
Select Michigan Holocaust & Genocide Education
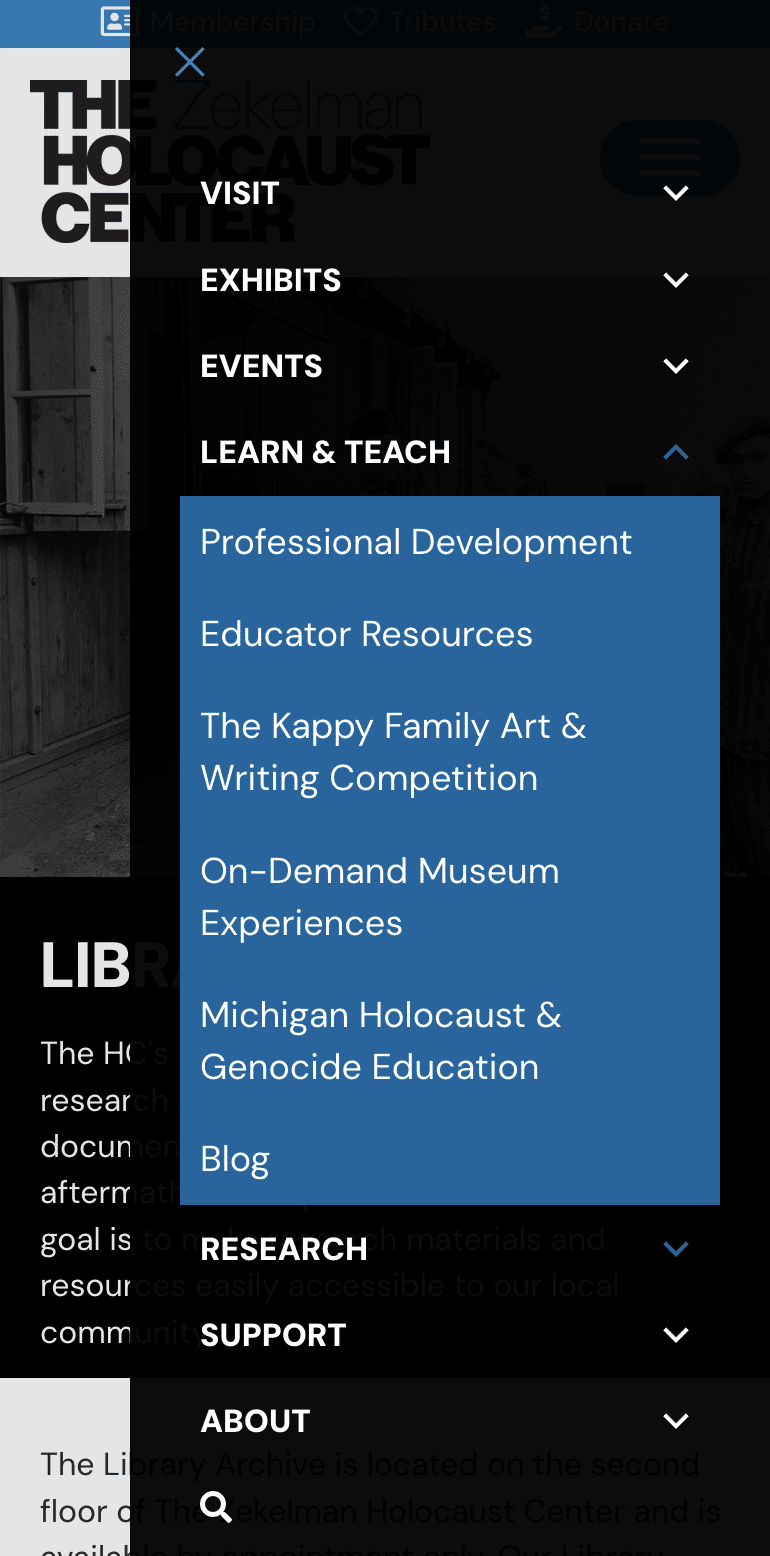point(380,1041)
